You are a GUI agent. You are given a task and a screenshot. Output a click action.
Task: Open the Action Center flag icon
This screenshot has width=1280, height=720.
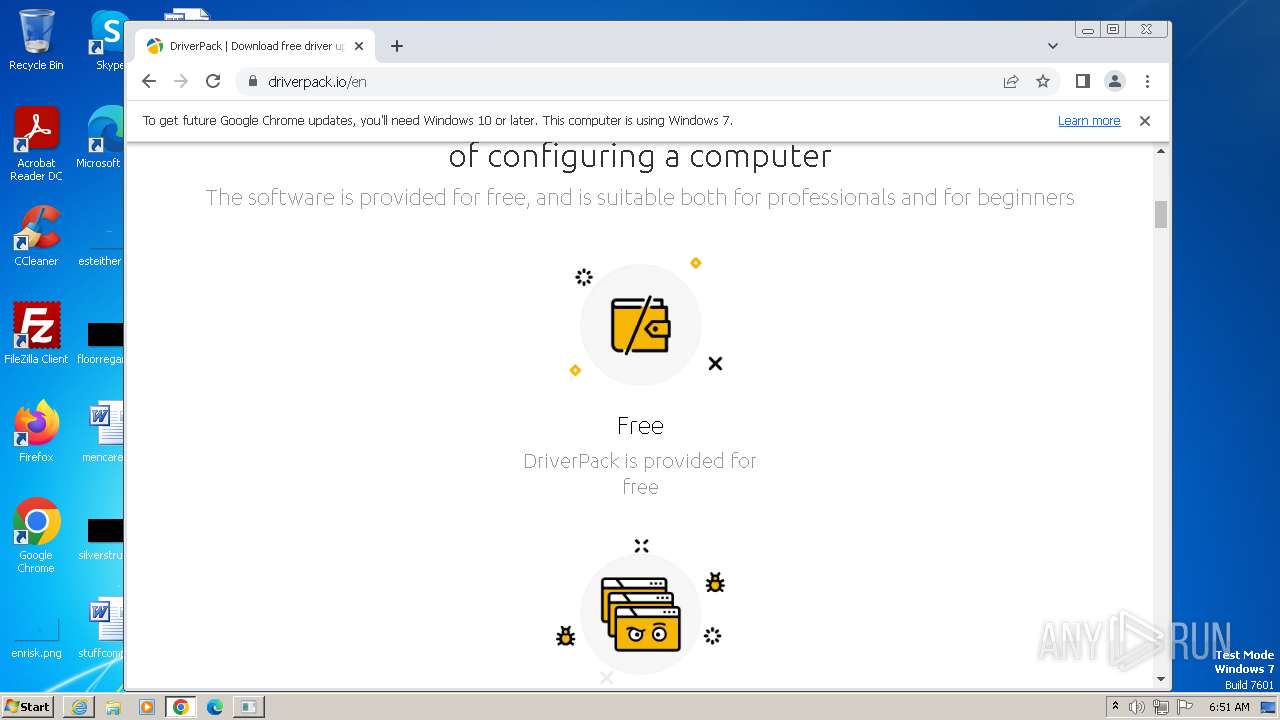(1185, 707)
